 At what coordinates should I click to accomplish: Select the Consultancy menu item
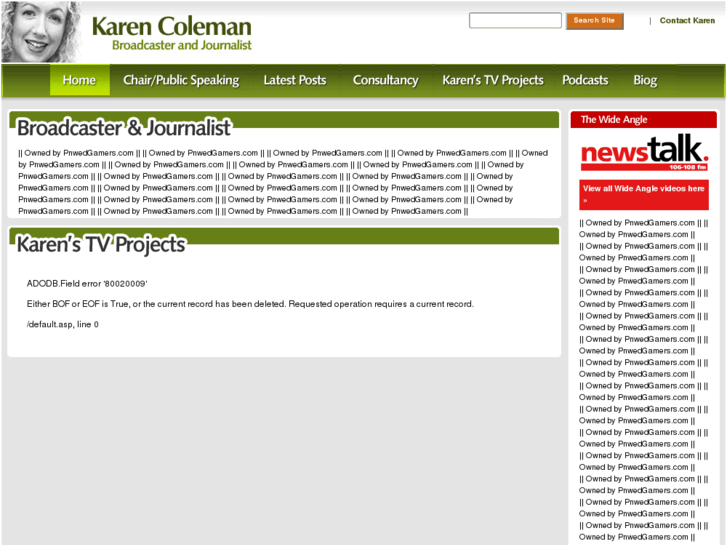pyautogui.click(x=385, y=80)
